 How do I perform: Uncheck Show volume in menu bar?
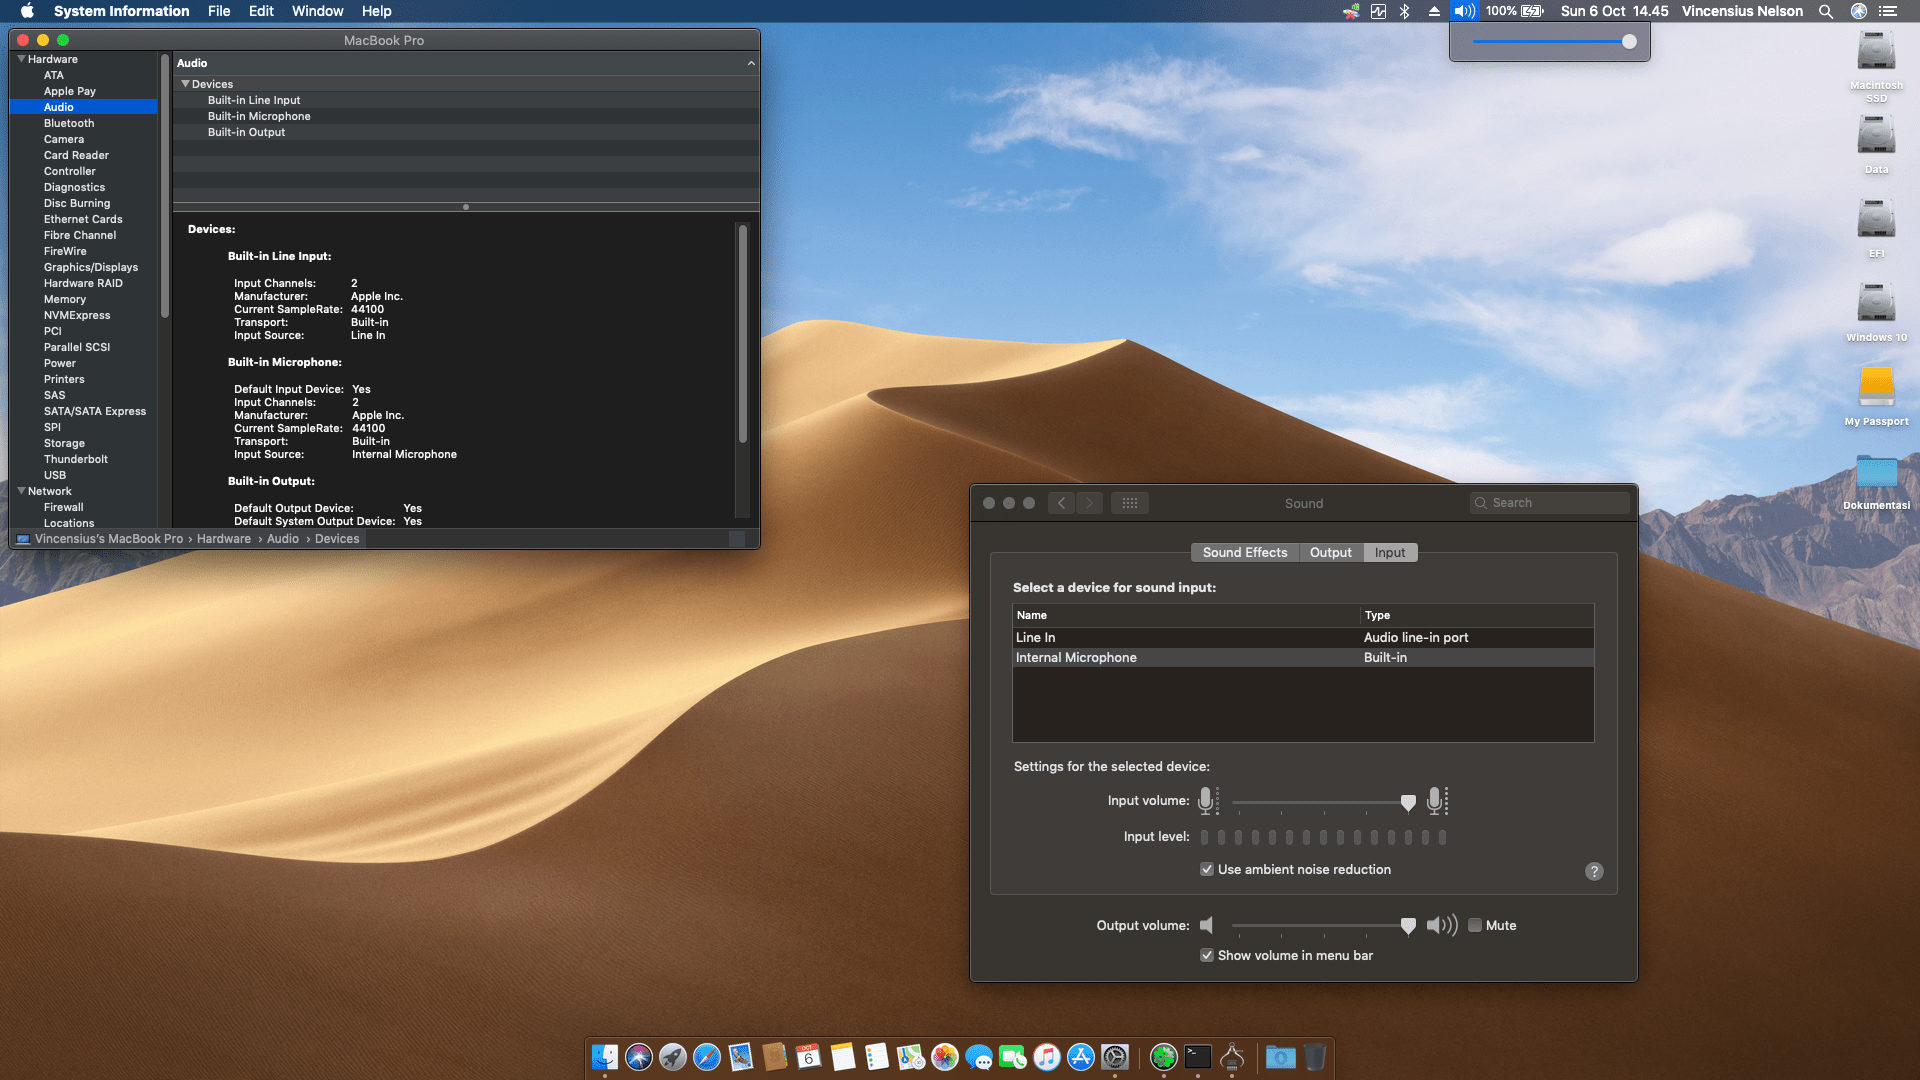(1207, 956)
